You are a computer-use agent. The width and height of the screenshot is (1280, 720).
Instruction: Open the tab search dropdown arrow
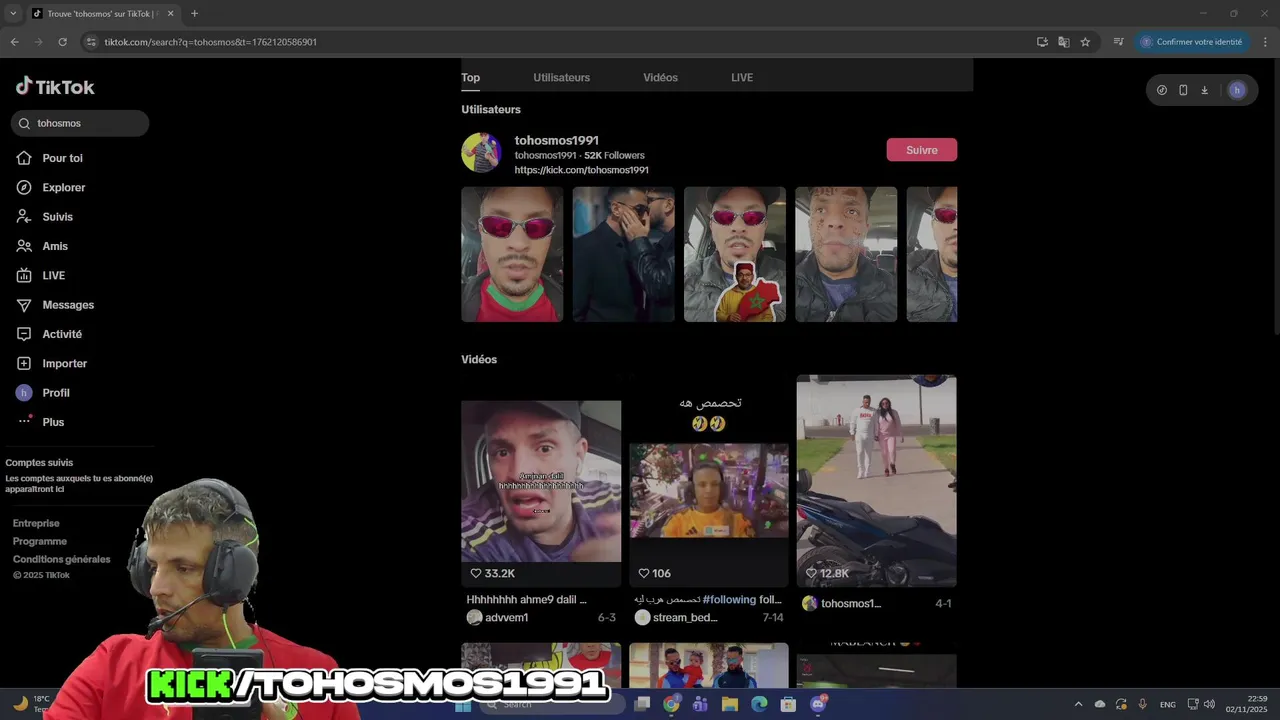(12, 14)
